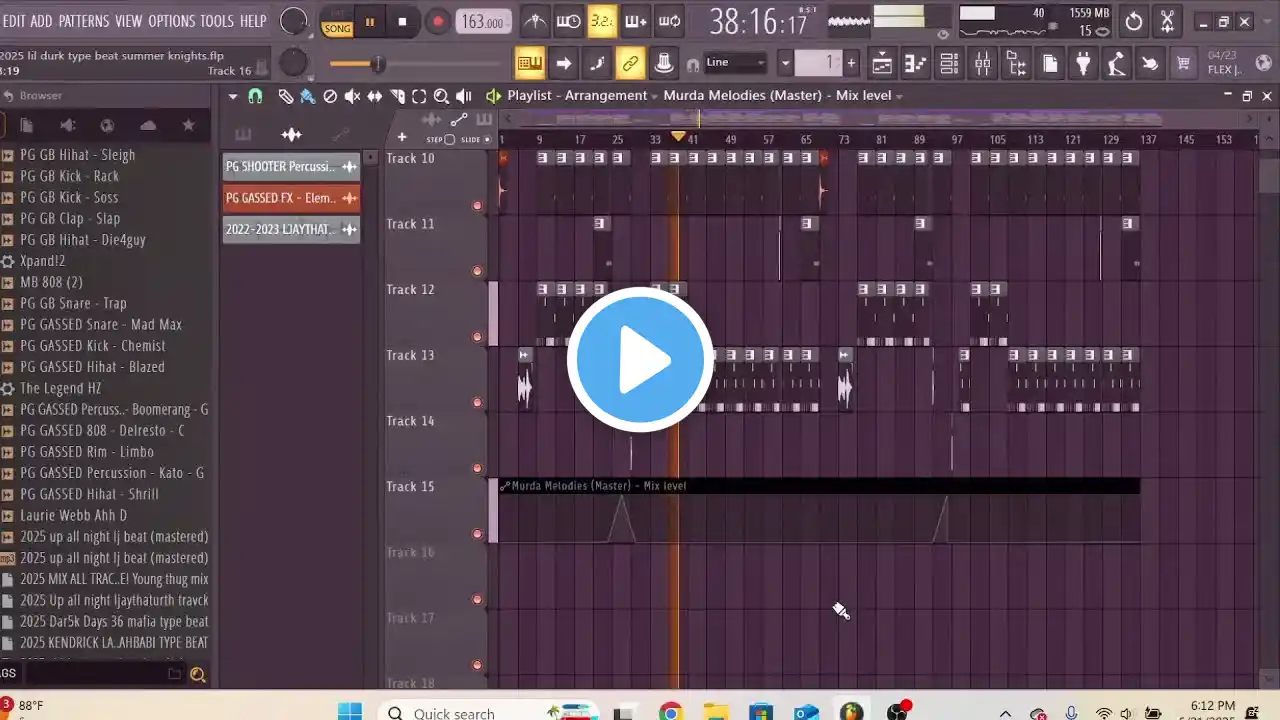Open the Line snap dropdown

(x=735, y=63)
